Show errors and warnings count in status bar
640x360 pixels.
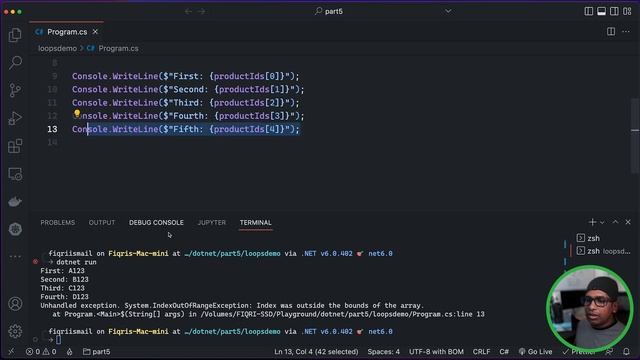point(41,351)
